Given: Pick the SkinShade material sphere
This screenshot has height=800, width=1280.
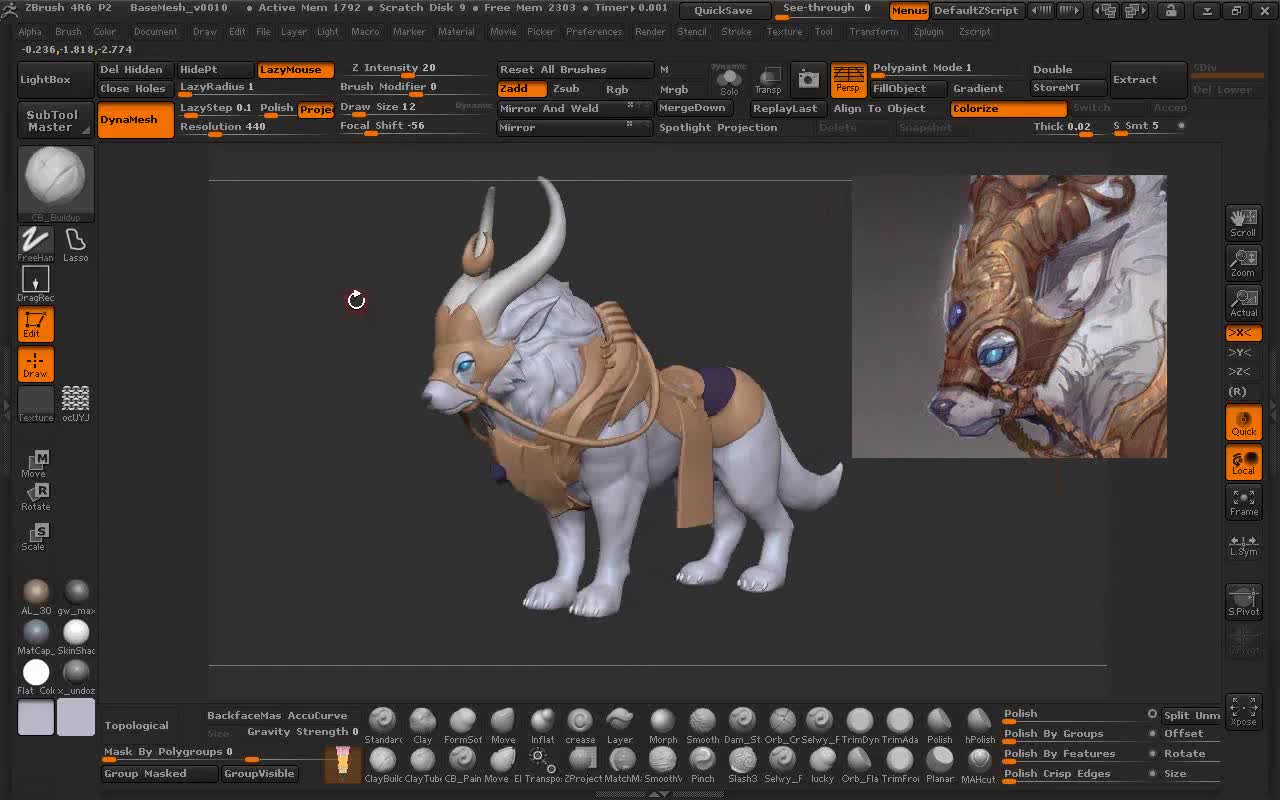Looking at the screenshot, I should pos(76,636).
